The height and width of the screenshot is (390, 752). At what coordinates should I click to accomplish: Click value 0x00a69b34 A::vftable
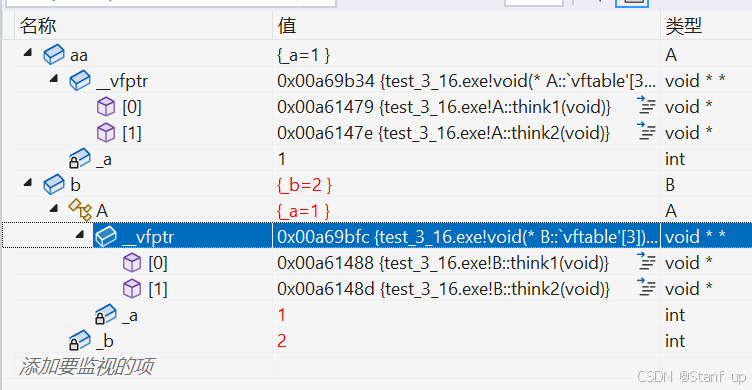click(x=466, y=81)
